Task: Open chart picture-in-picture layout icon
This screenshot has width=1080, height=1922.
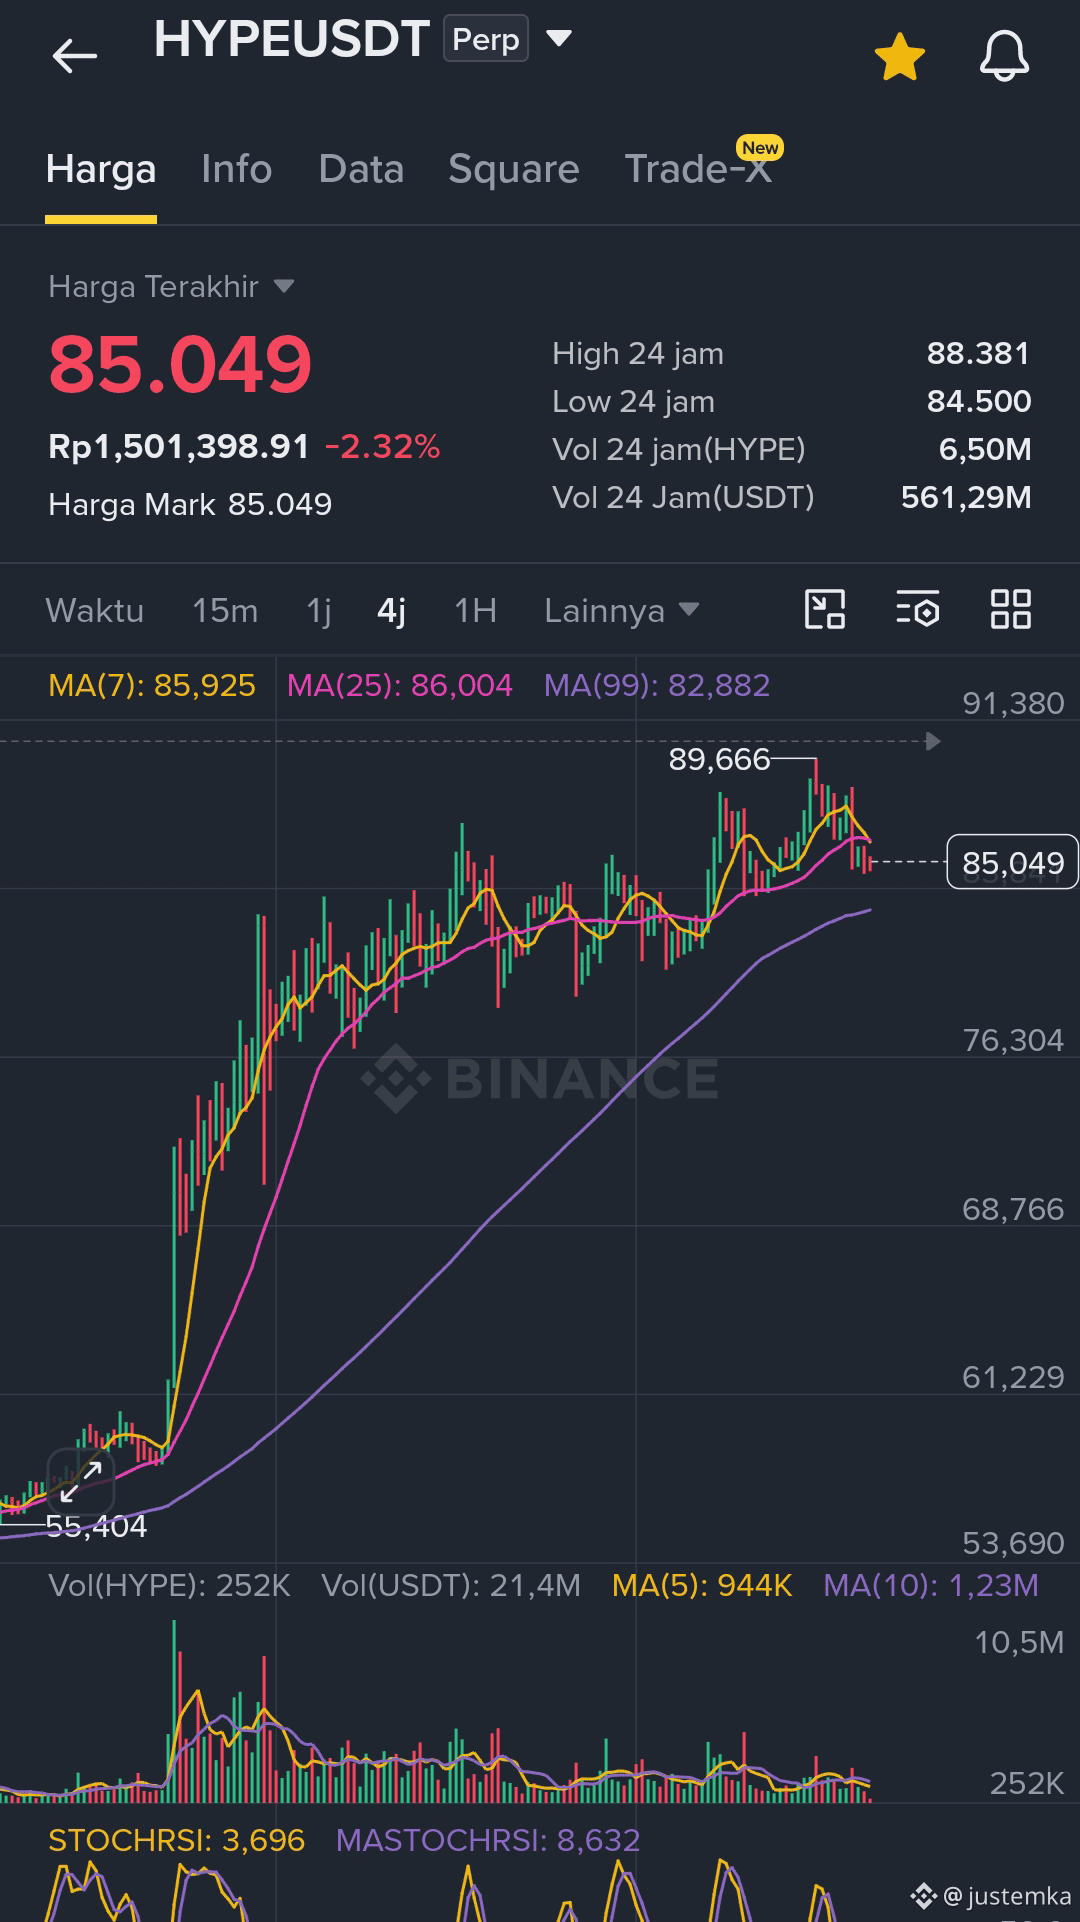Action: [x=825, y=609]
